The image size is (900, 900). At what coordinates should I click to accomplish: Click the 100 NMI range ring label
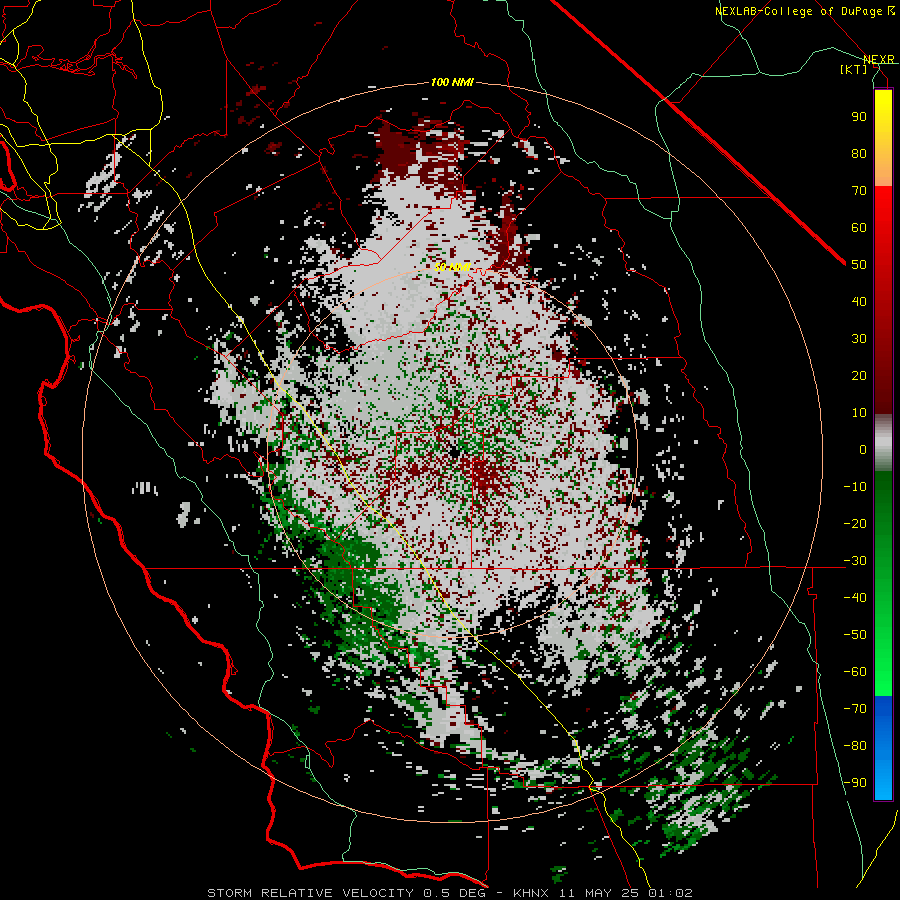452,83
